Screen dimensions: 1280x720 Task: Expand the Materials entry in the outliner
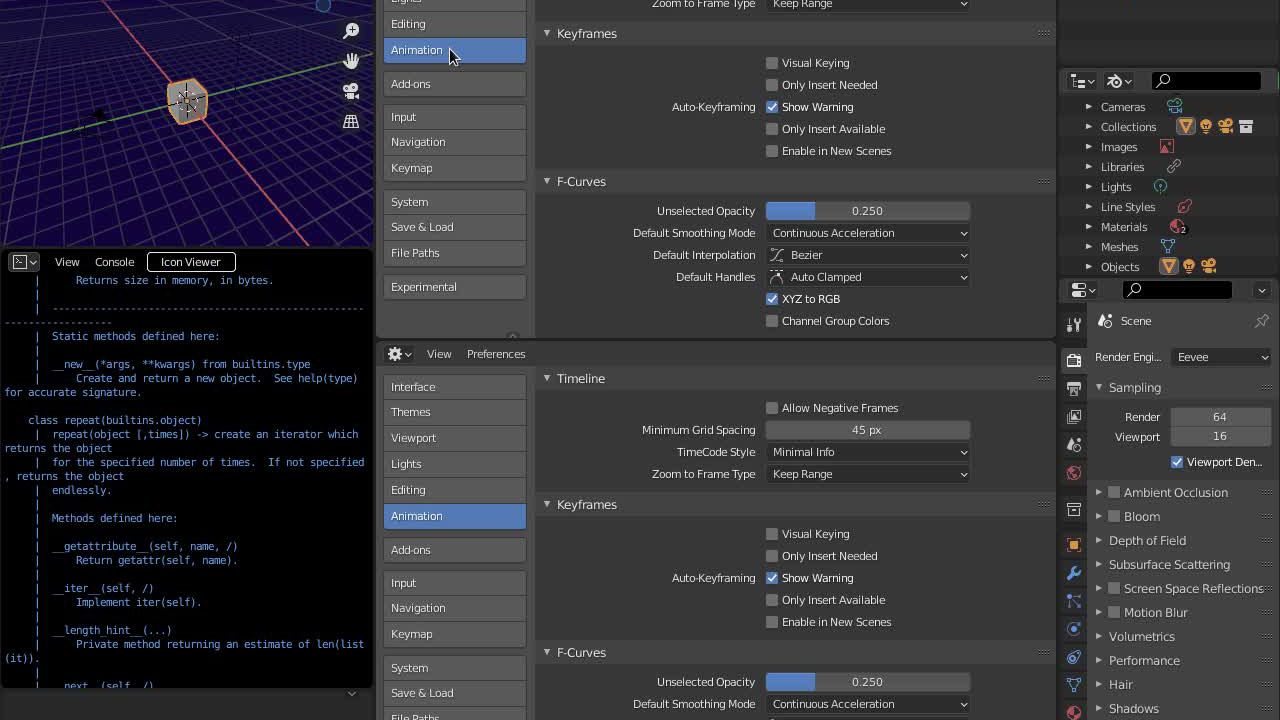tap(1090, 227)
